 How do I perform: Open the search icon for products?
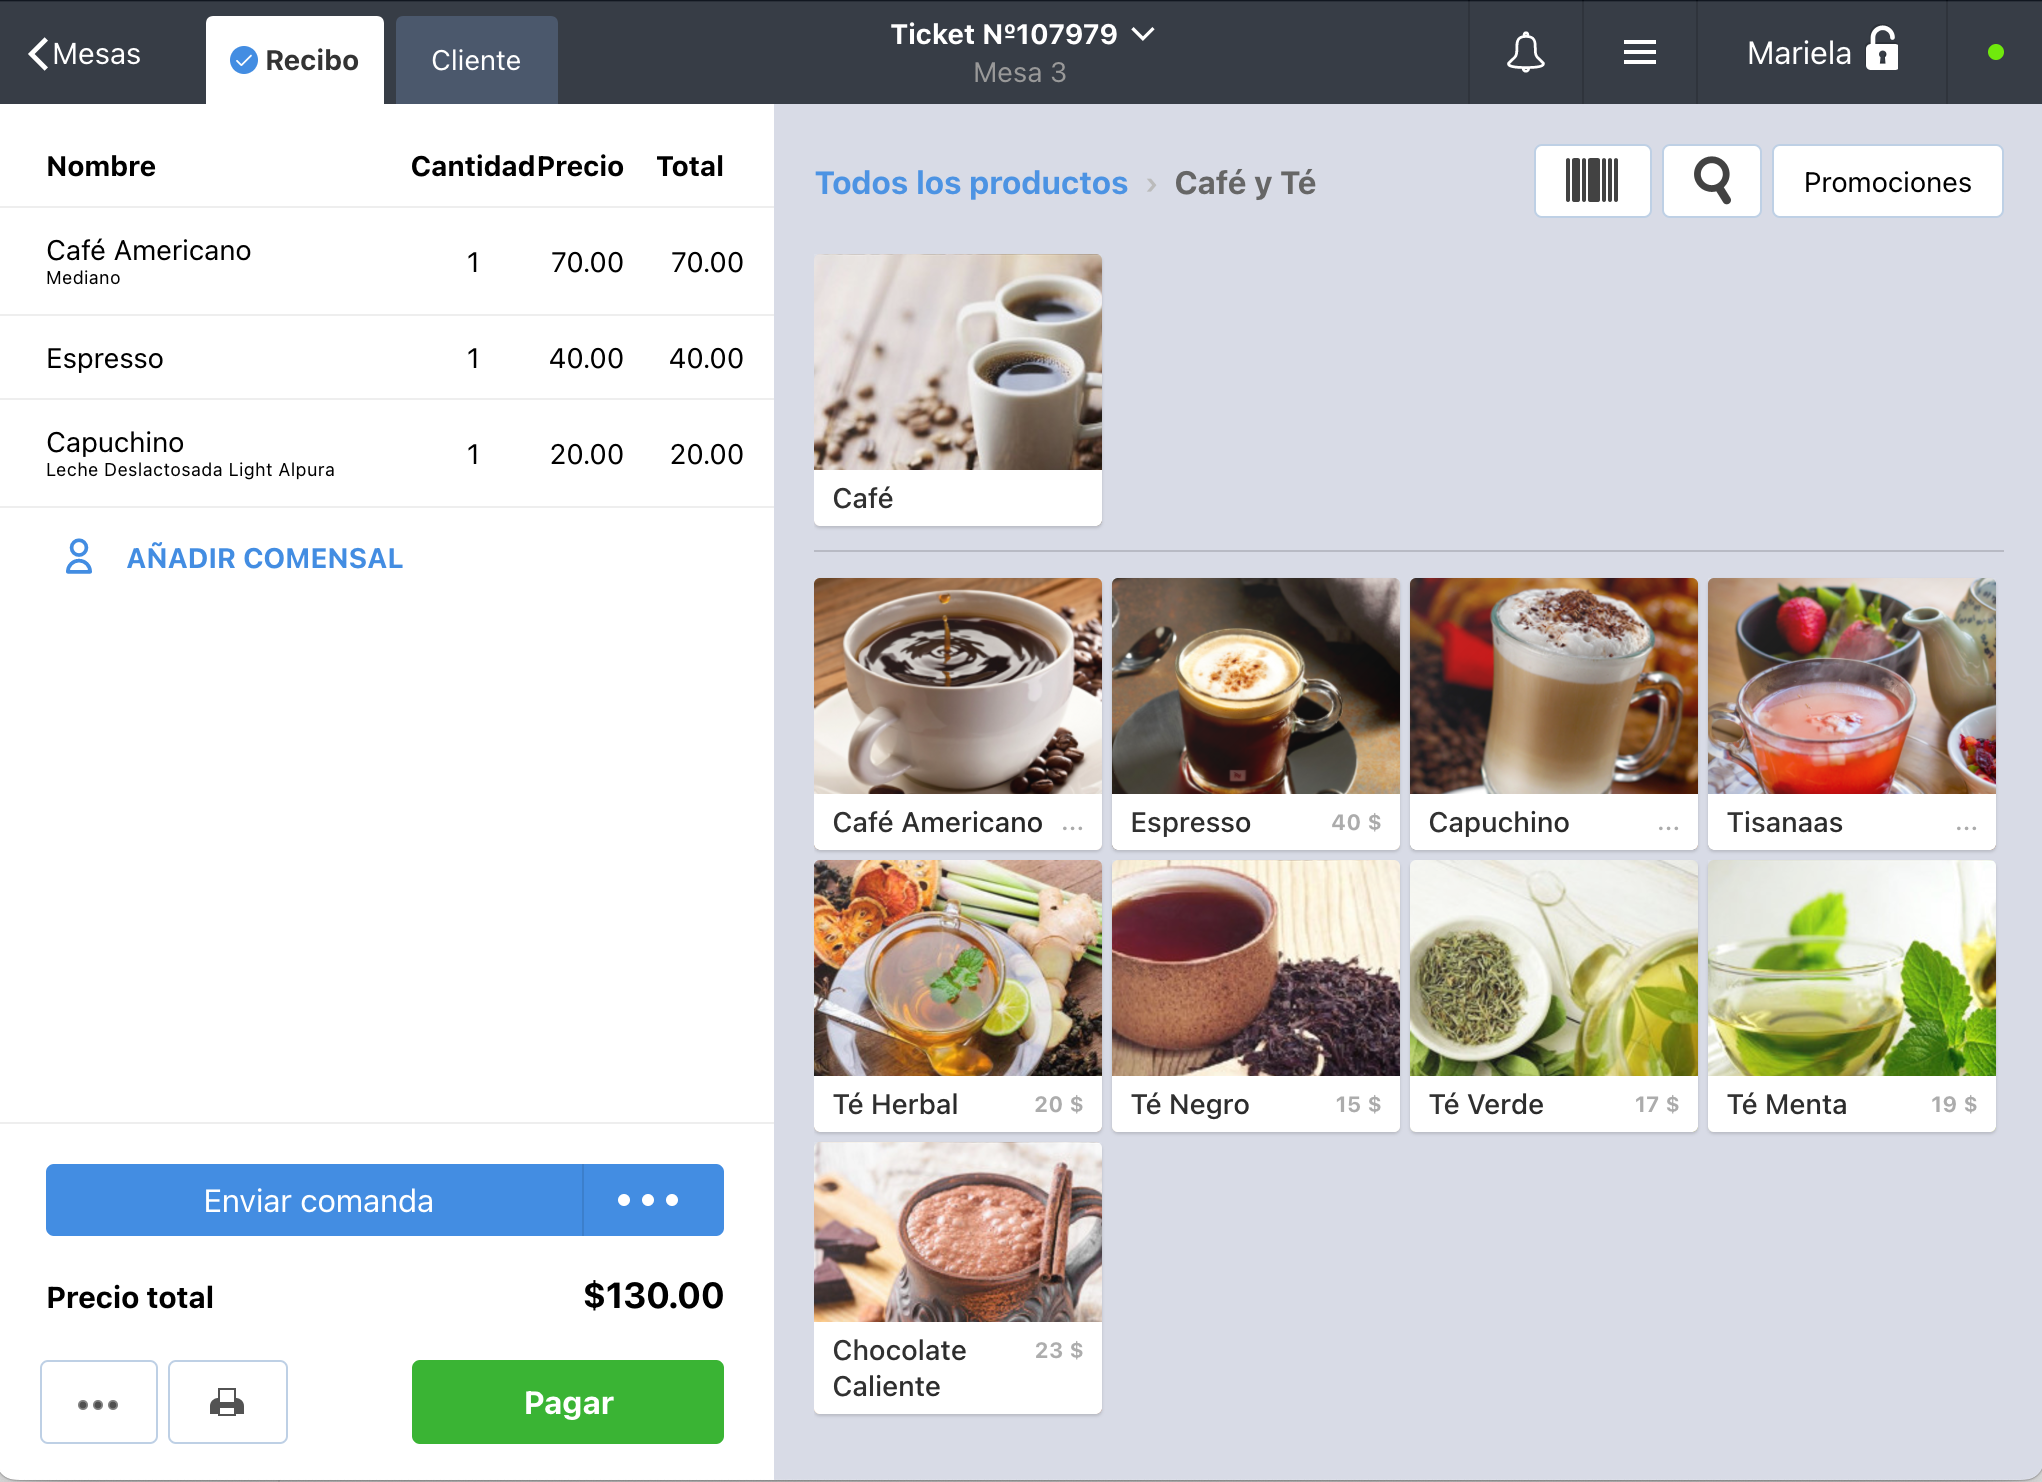pos(1712,181)
